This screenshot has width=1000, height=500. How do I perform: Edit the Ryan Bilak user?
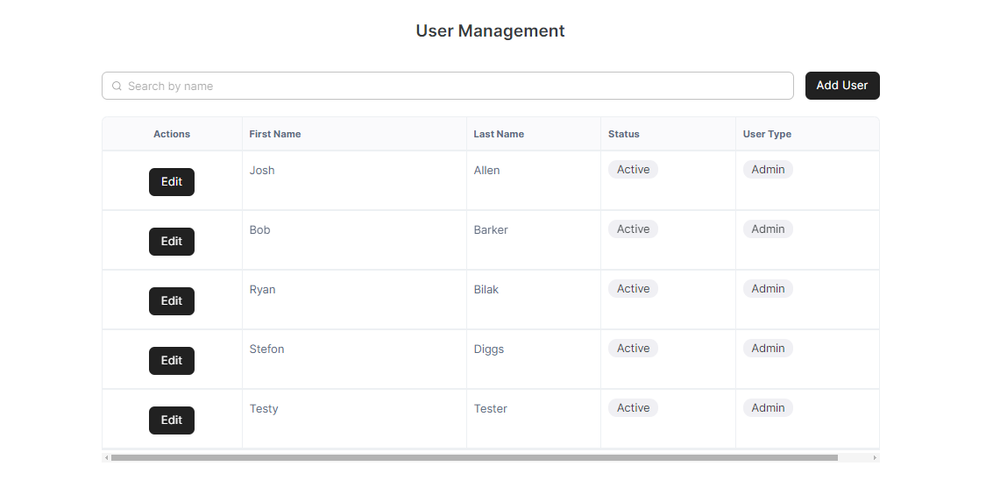click(172, 301)
